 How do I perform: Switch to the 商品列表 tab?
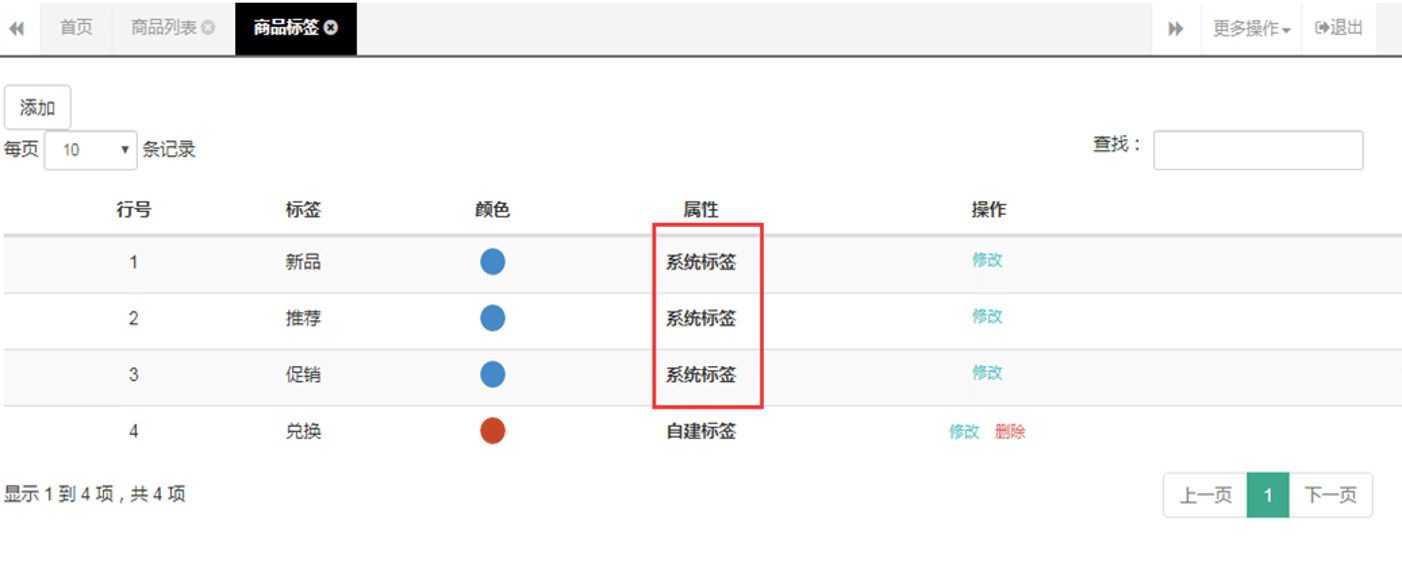point(164,28)
